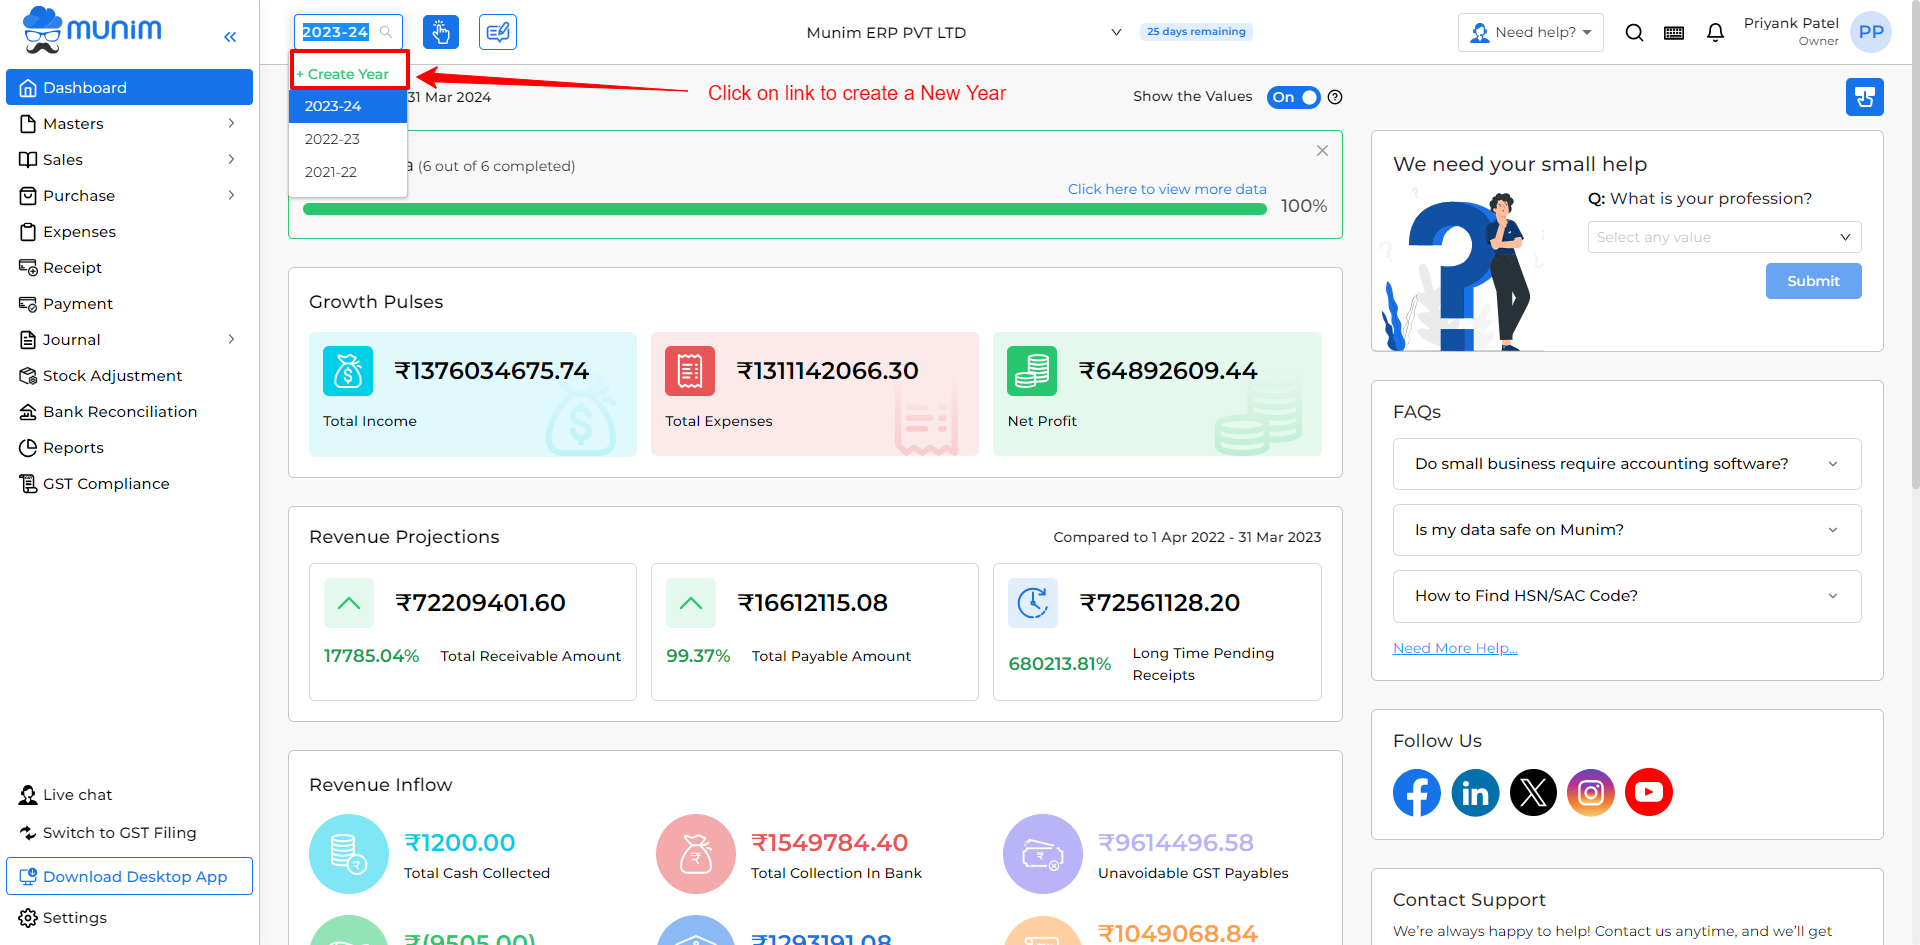Viewport: 1920px width, 945px height.
Task: Select the 2022-23 financial year
Action: 332,139
